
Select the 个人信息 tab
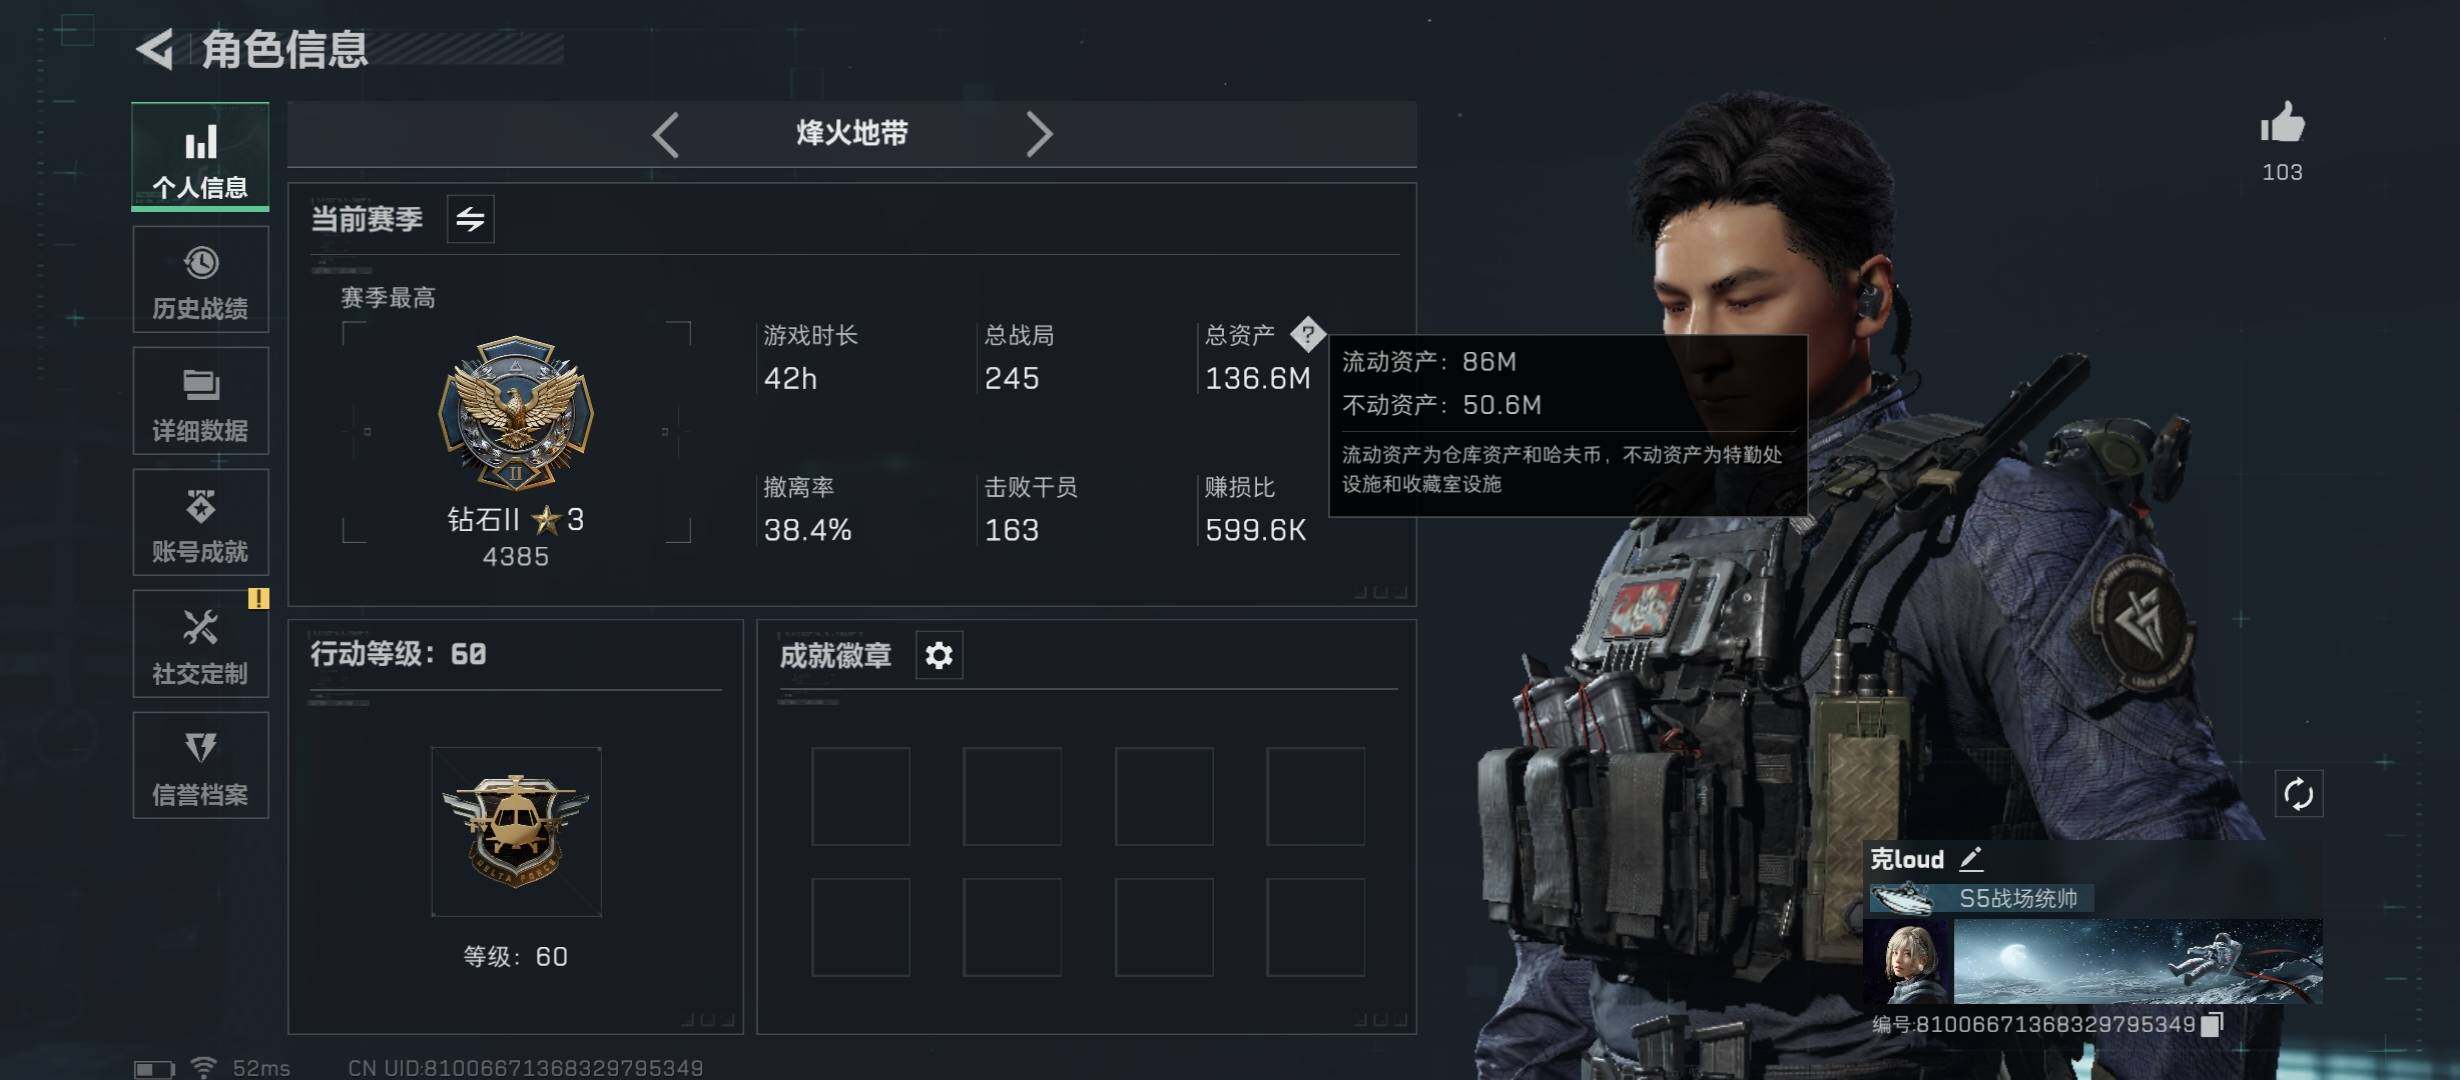pyautogui.click(x=200, y=156)
